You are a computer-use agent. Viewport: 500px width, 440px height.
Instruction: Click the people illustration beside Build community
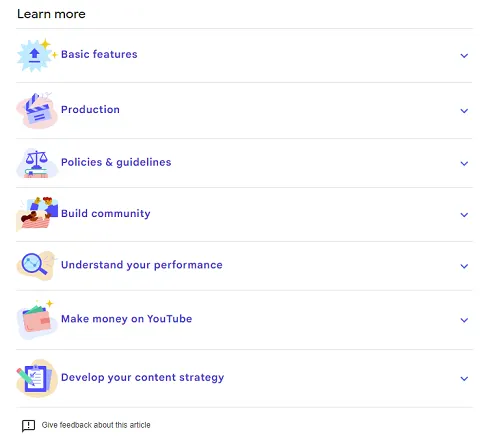pyautogui.click(x=37, y=214)
